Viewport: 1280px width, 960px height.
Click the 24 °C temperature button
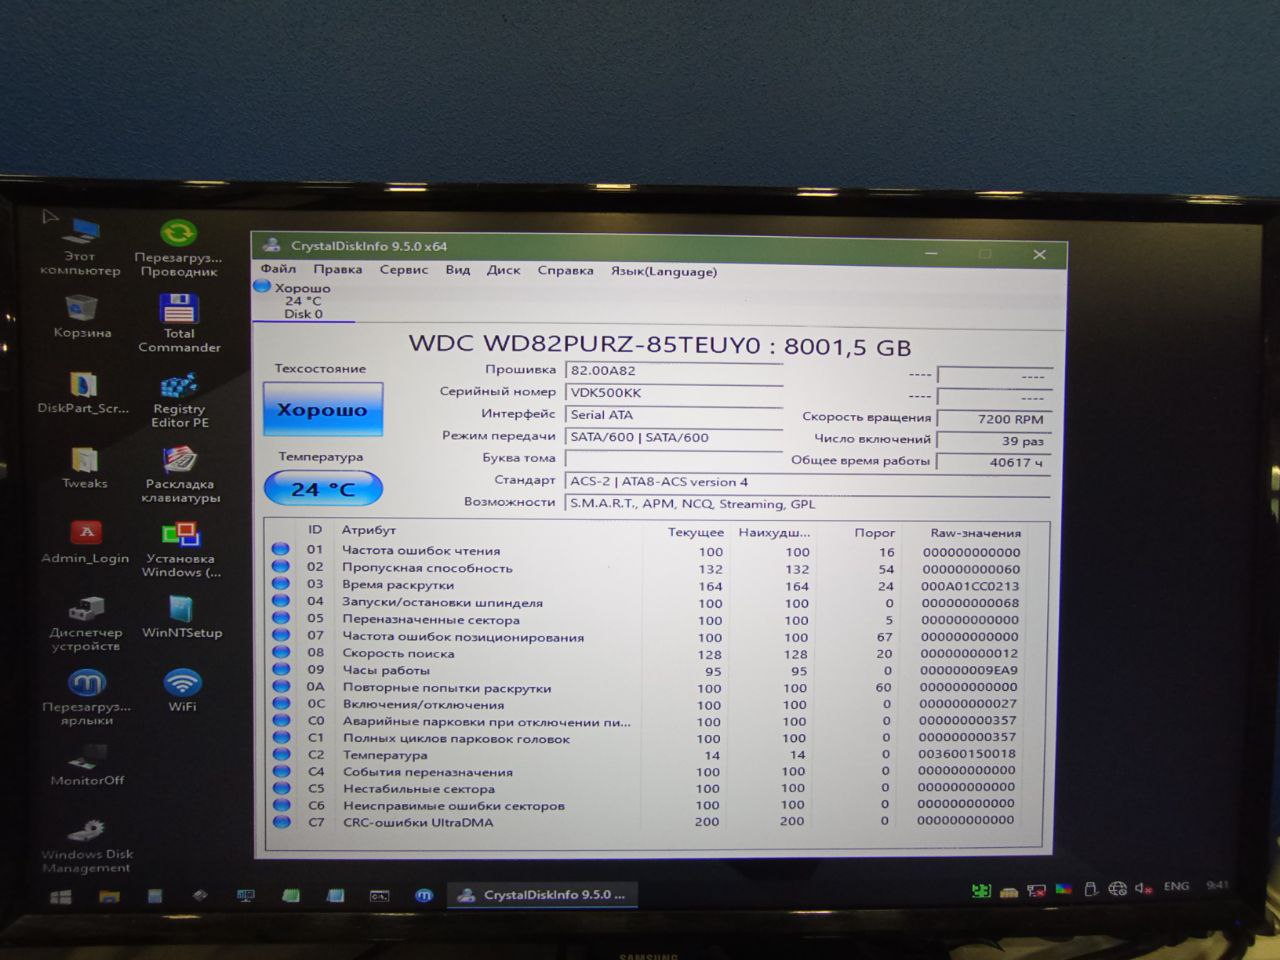coord(322,489)
